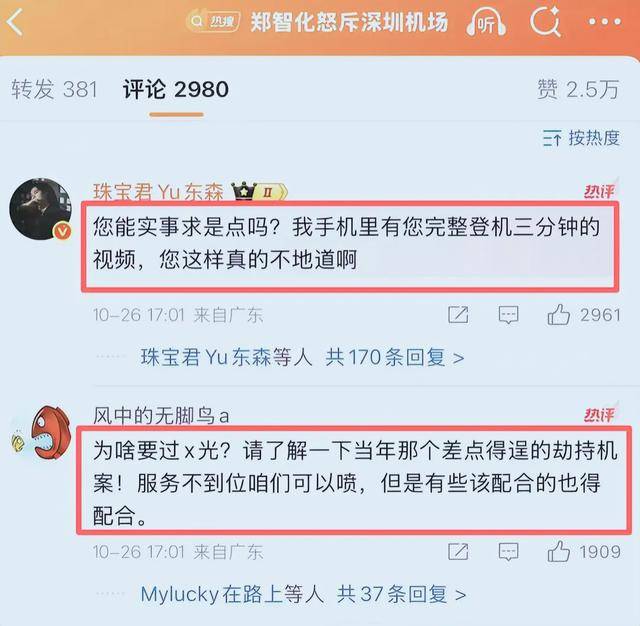The image size is (640, 626).
Task: Switch to the 转发 381 tab
Action: (54, 89)
